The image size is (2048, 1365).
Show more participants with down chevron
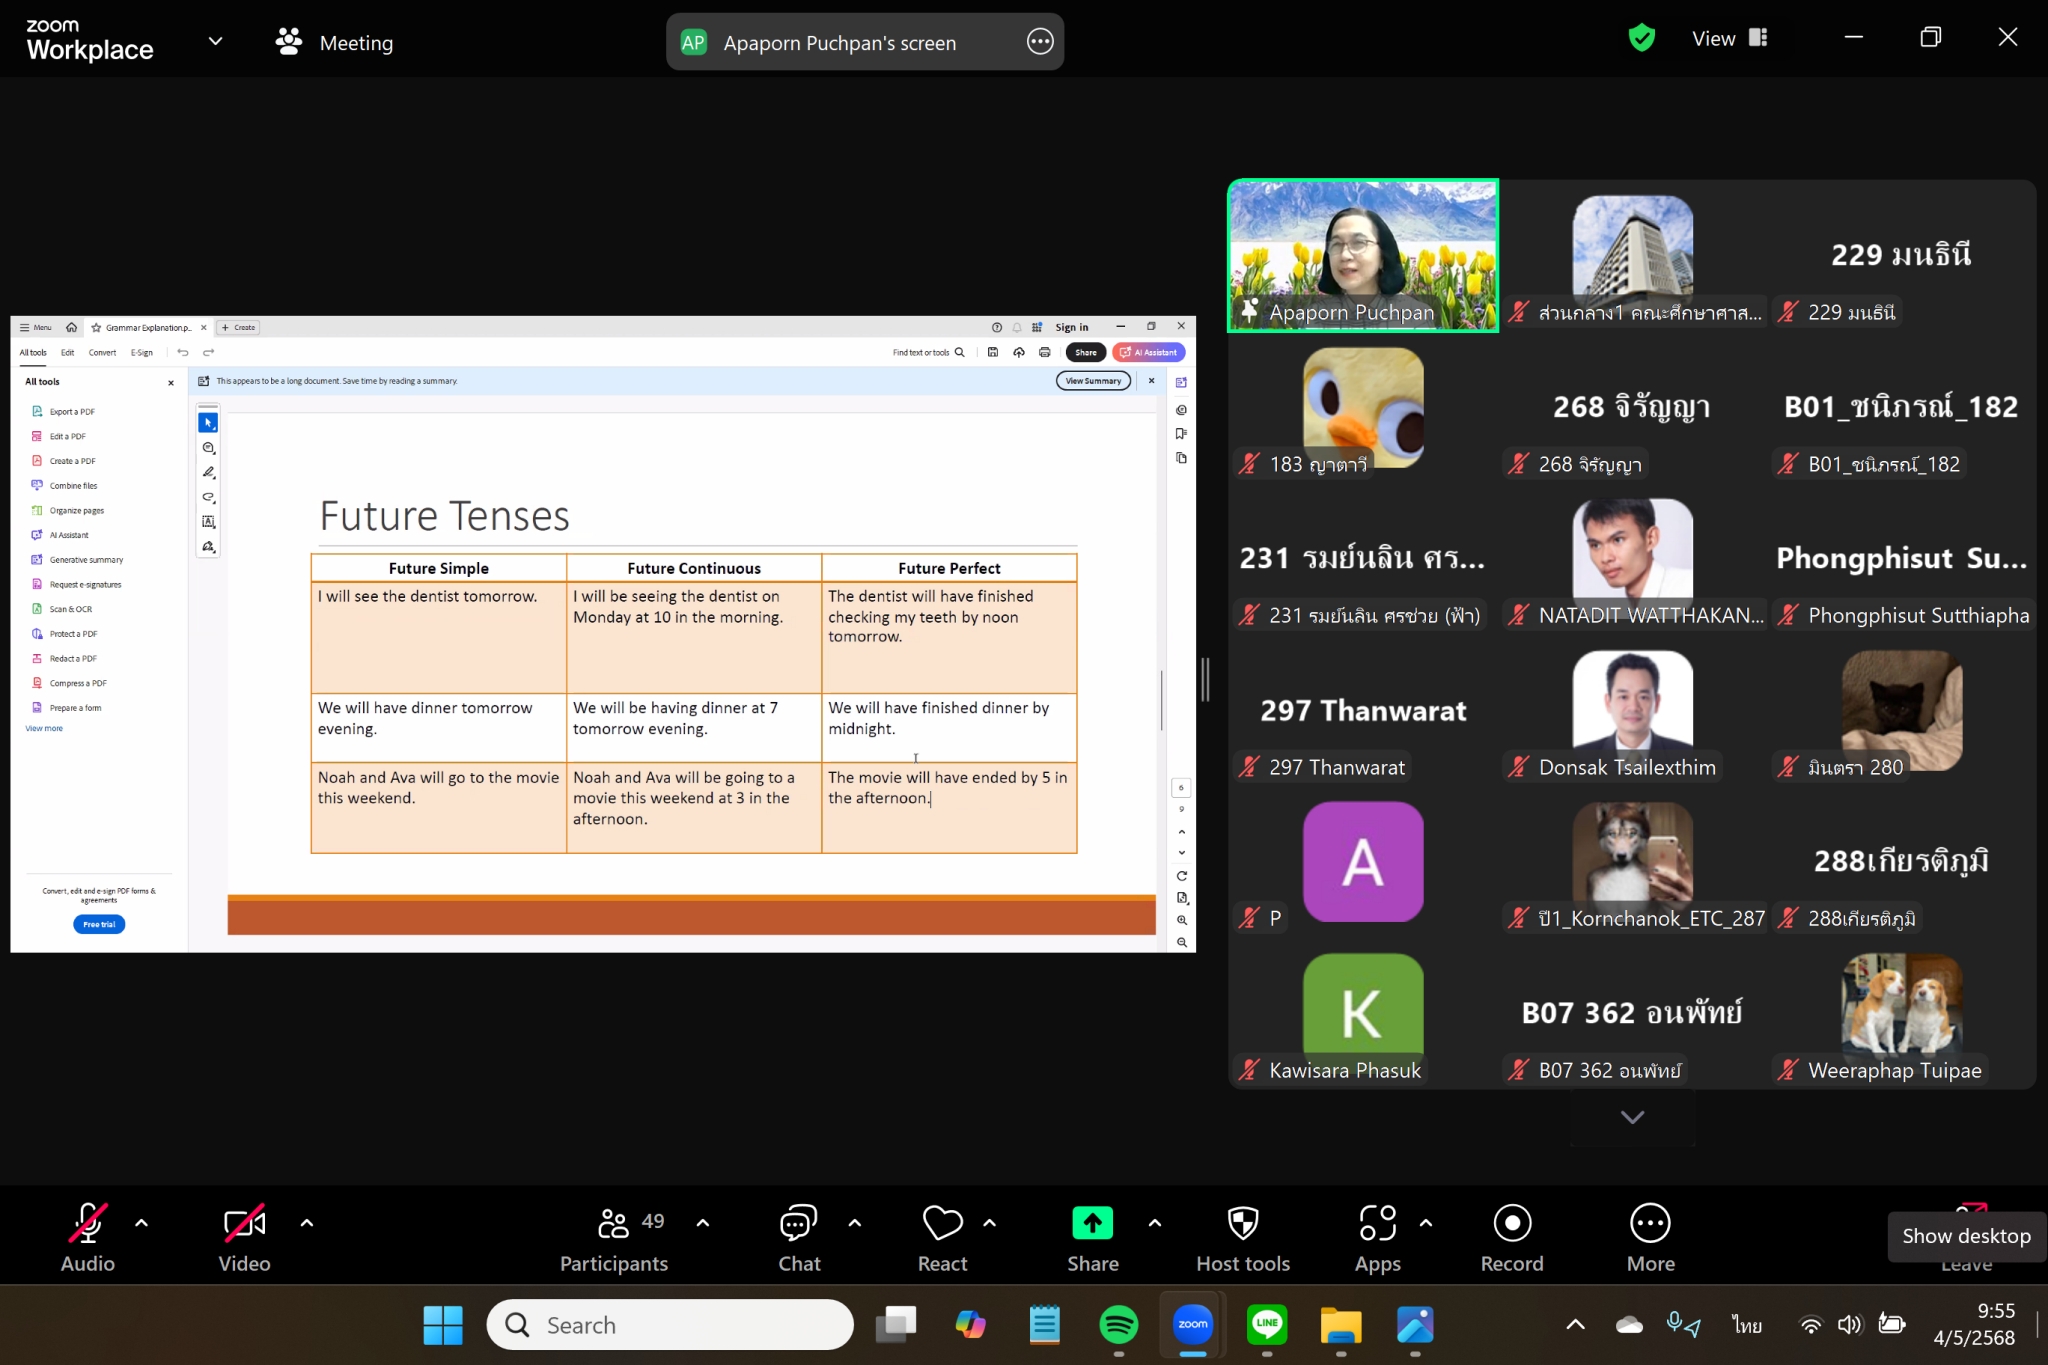[x=1632, y=1117]
